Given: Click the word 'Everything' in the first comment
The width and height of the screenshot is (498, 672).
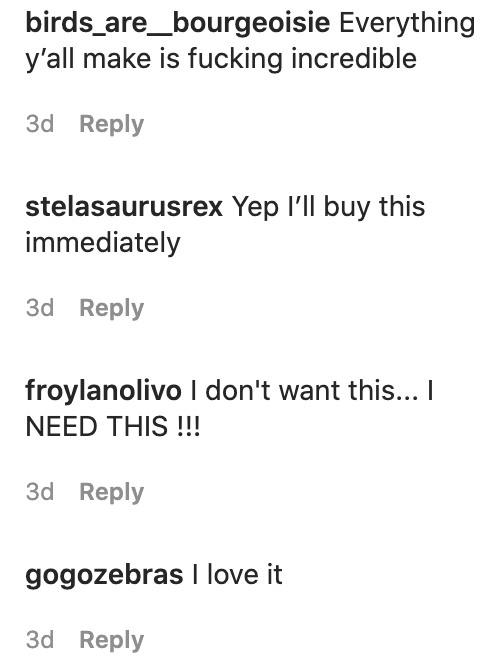Looking at the screenshot, I should pos(407,24).
